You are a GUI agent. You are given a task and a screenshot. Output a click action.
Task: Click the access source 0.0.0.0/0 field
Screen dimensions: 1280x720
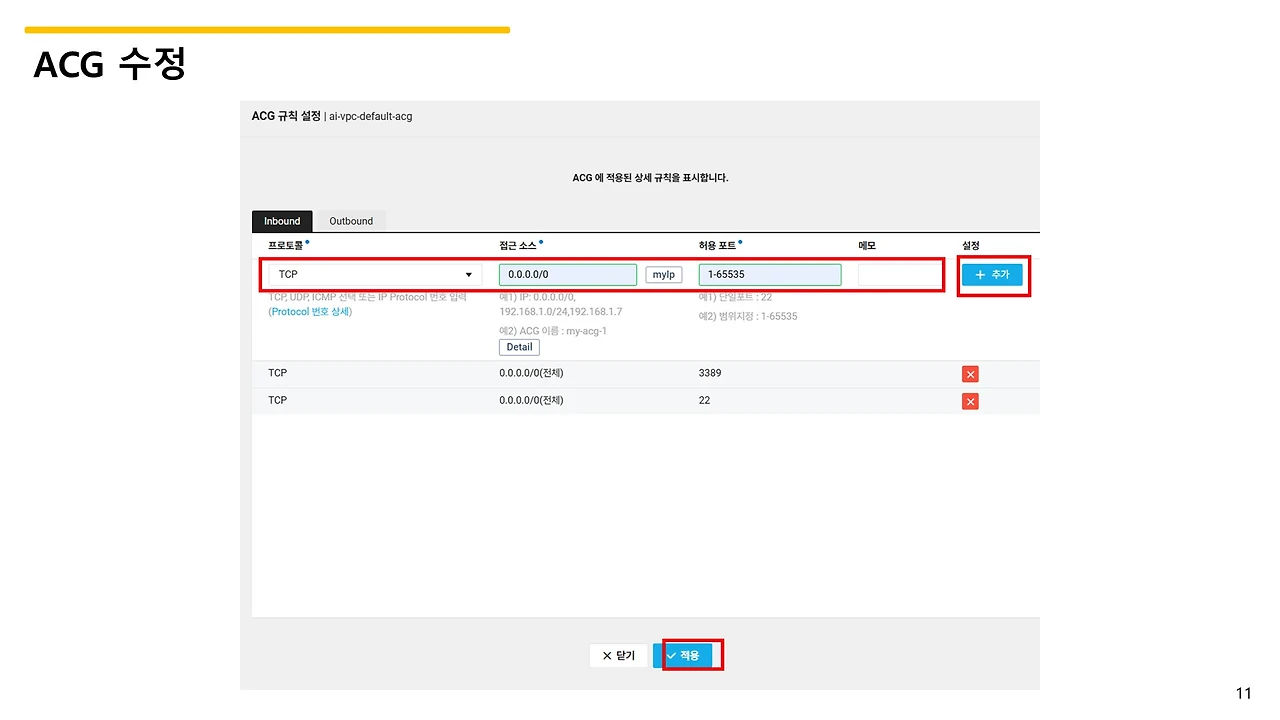568,274
